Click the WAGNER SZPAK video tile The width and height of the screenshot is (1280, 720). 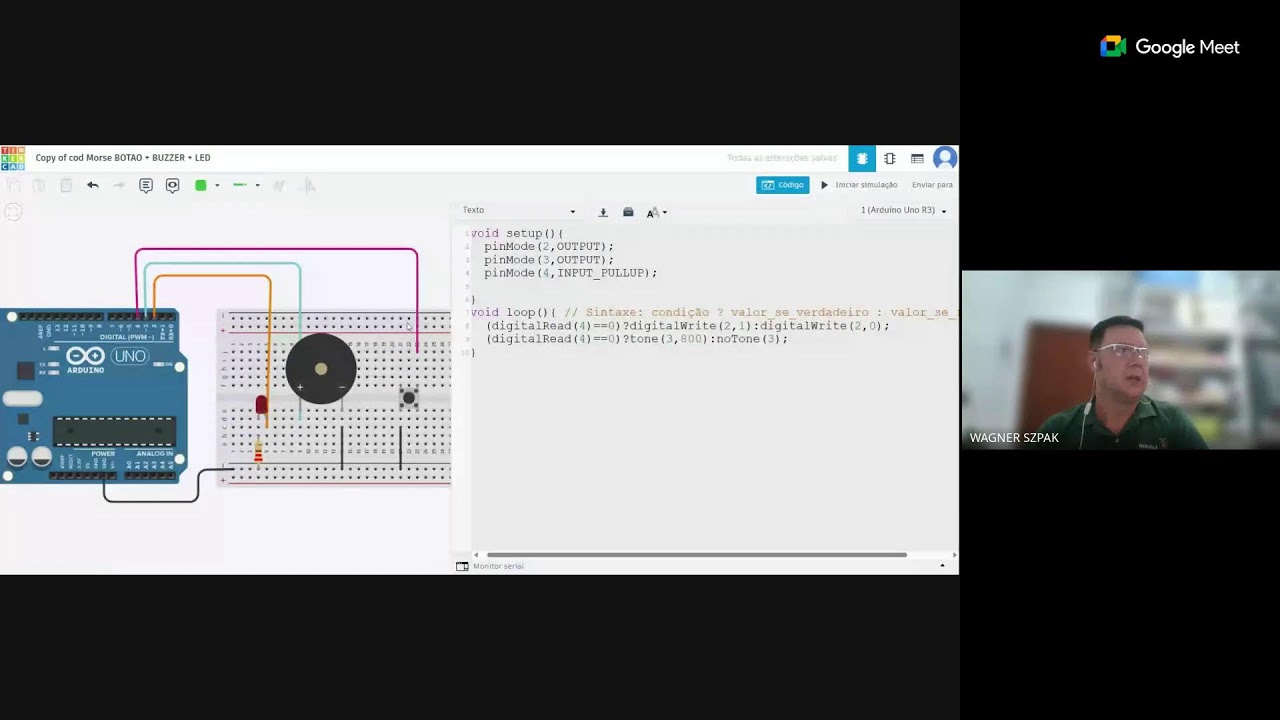[1120, 360]
